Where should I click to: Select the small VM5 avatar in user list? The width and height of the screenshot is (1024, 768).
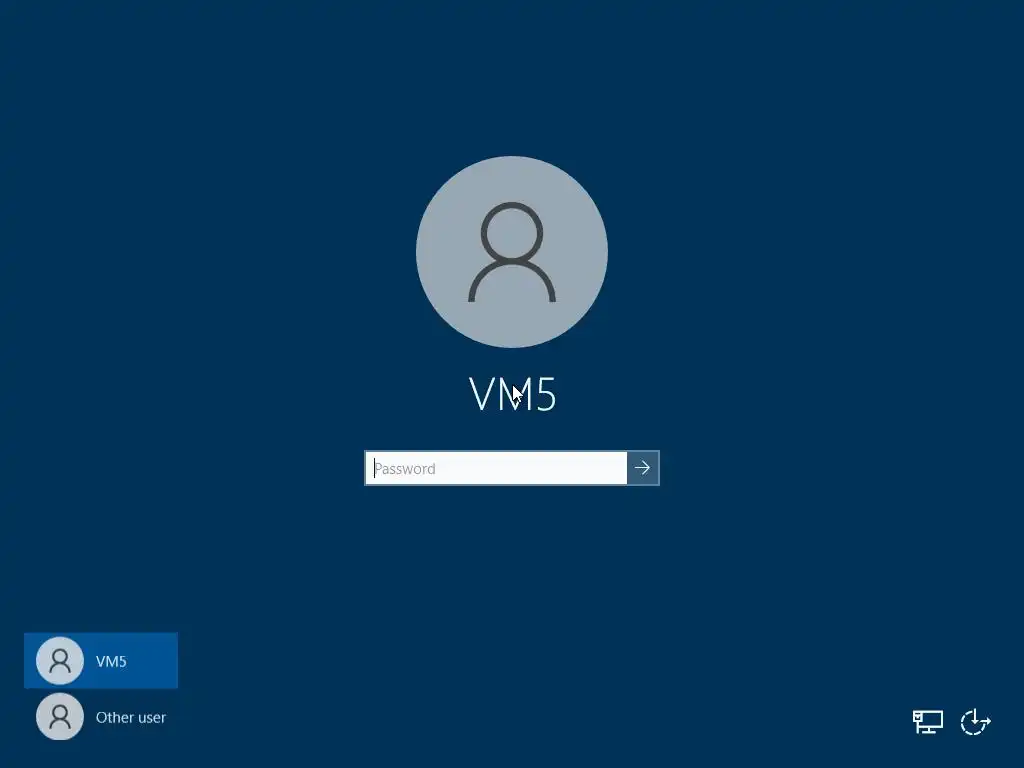(x=59, y=660)
